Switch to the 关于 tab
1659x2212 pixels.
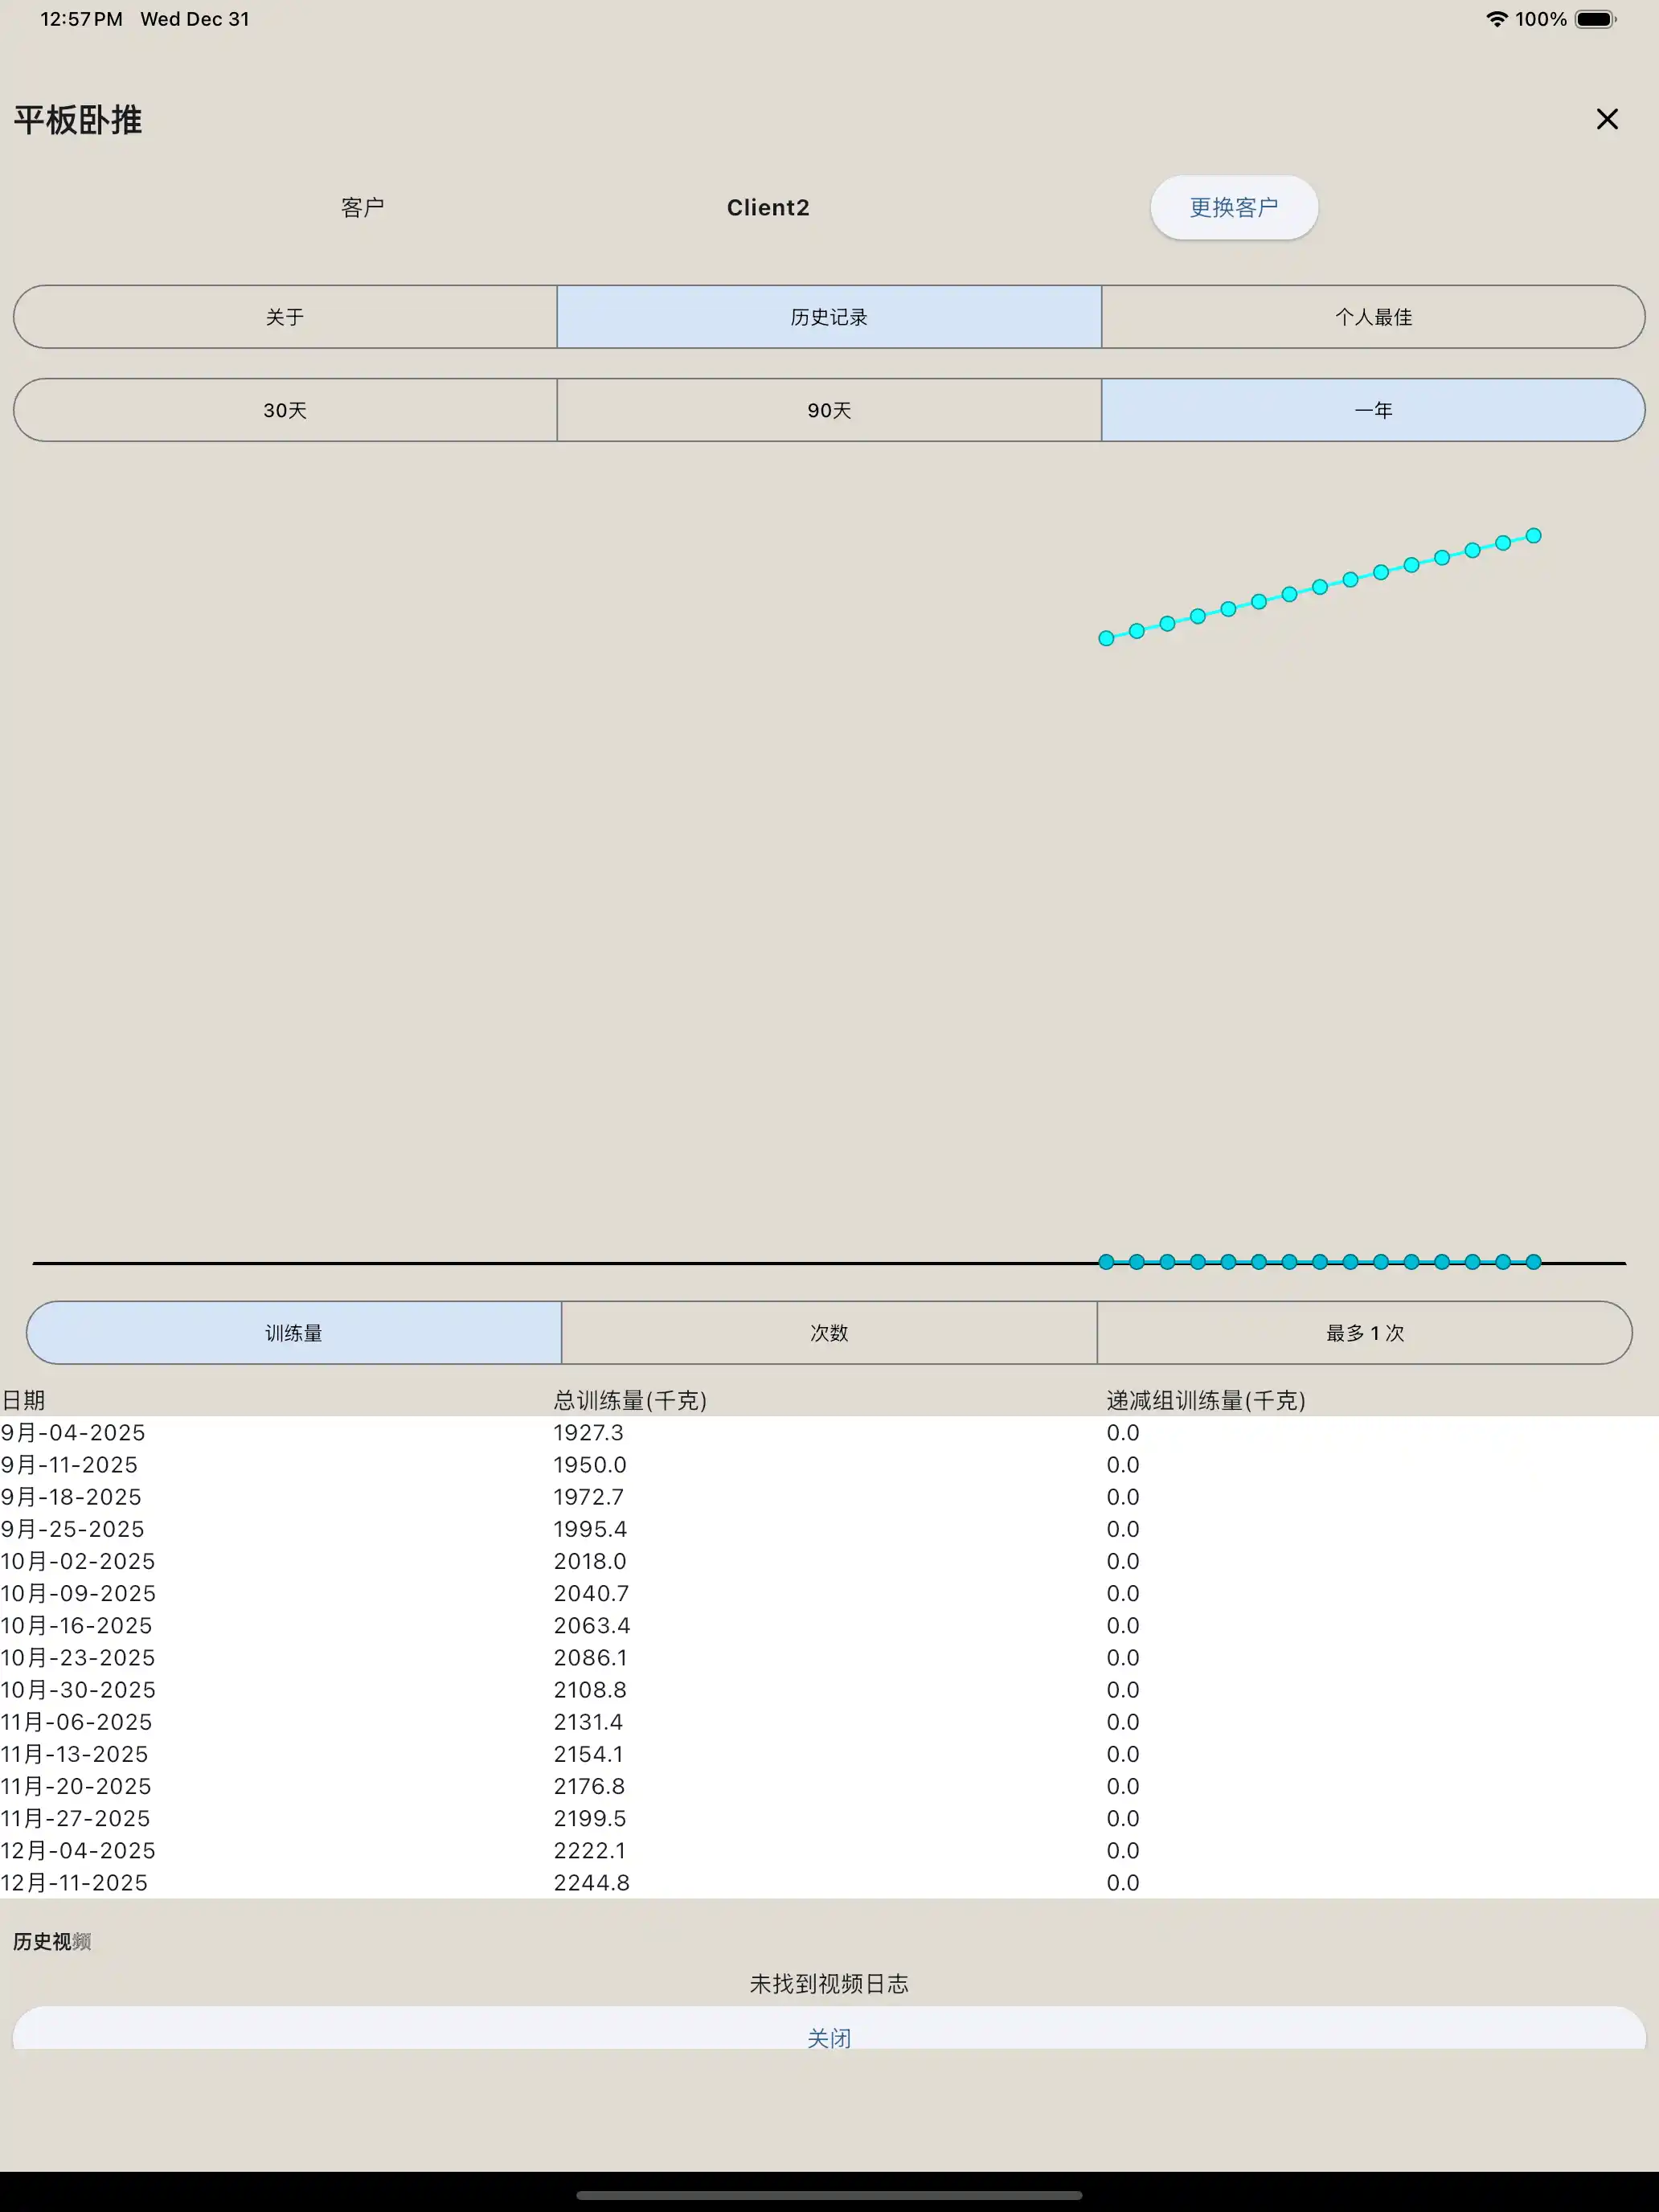click(x=285, y=317)
